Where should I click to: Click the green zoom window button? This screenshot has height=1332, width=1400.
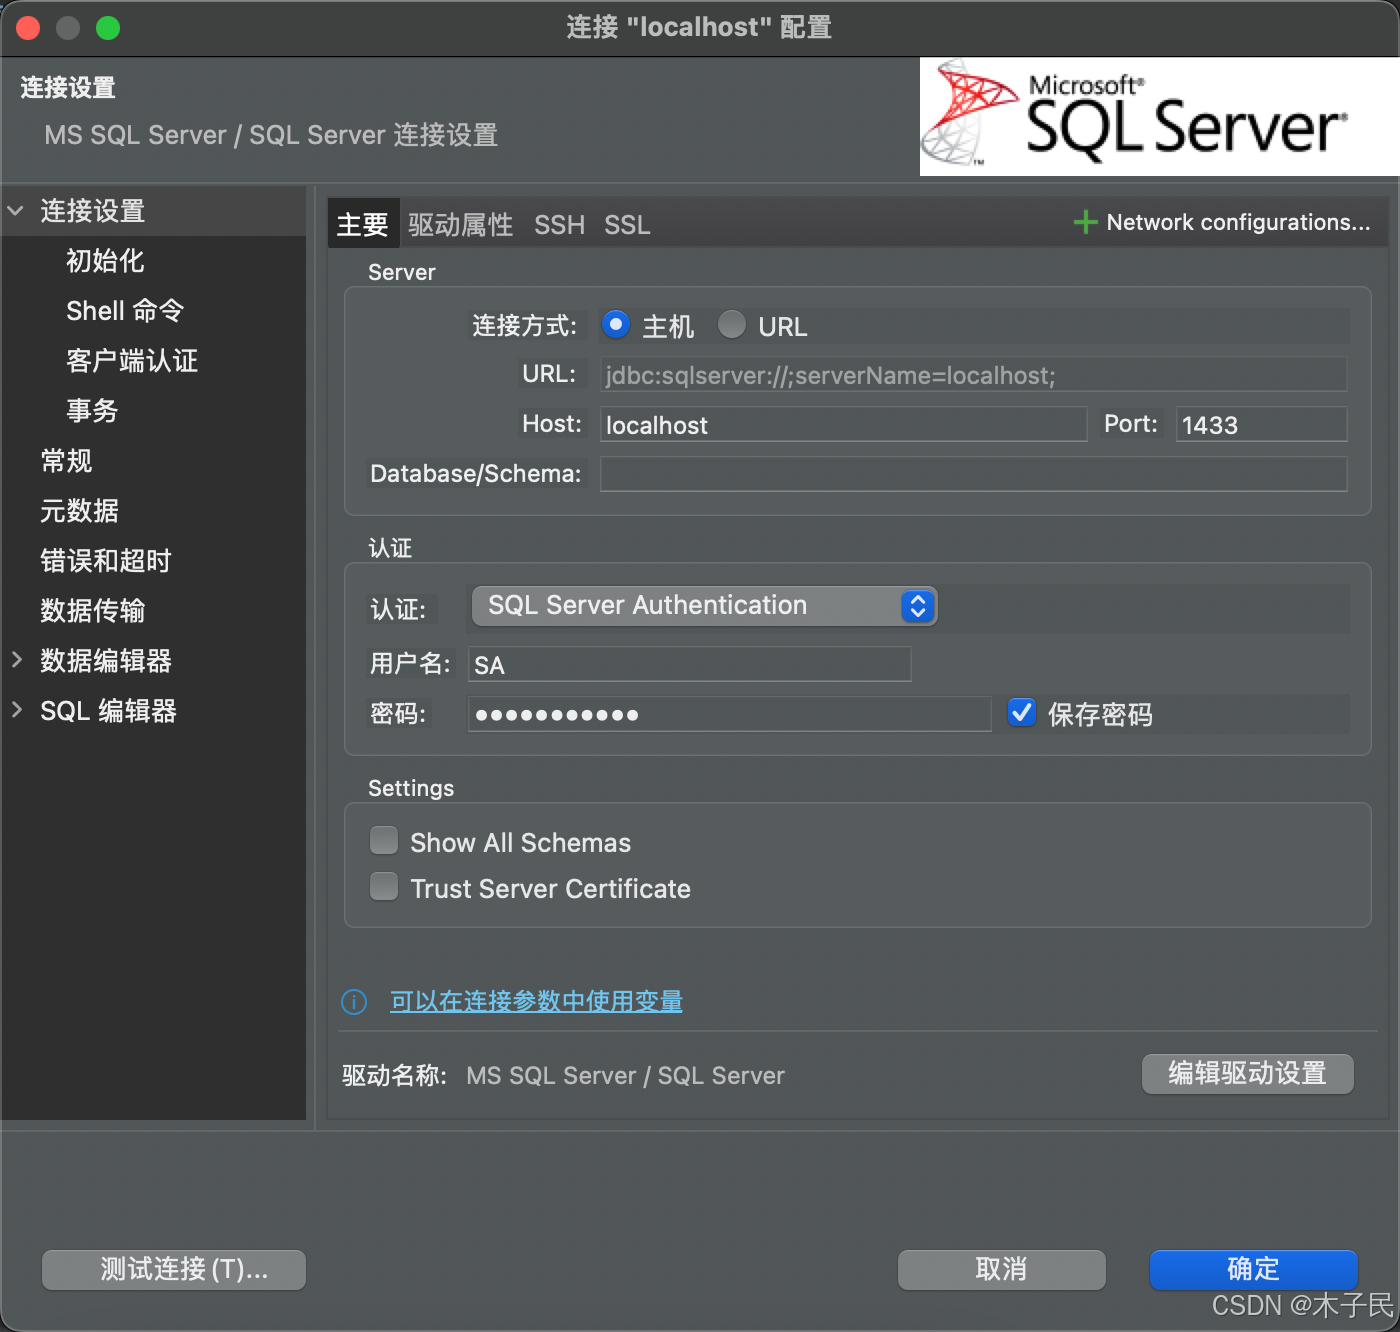108,28
